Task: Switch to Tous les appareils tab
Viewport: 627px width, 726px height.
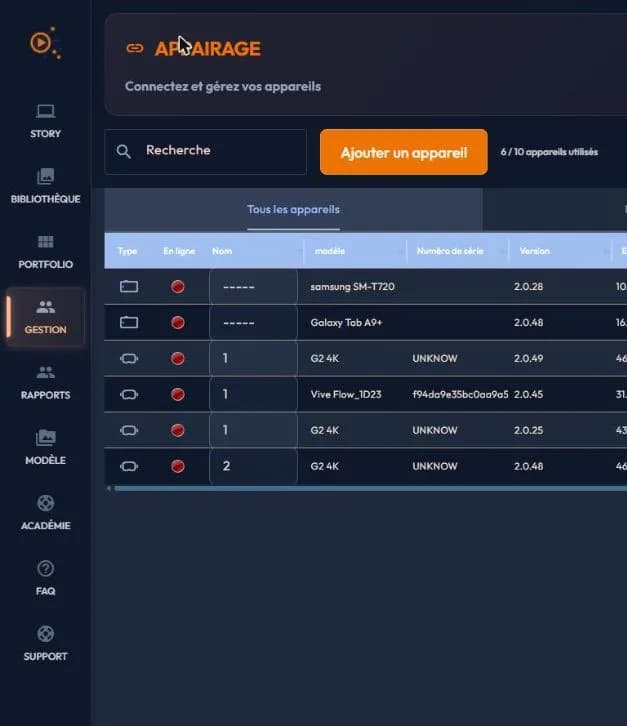Action: 293,209
